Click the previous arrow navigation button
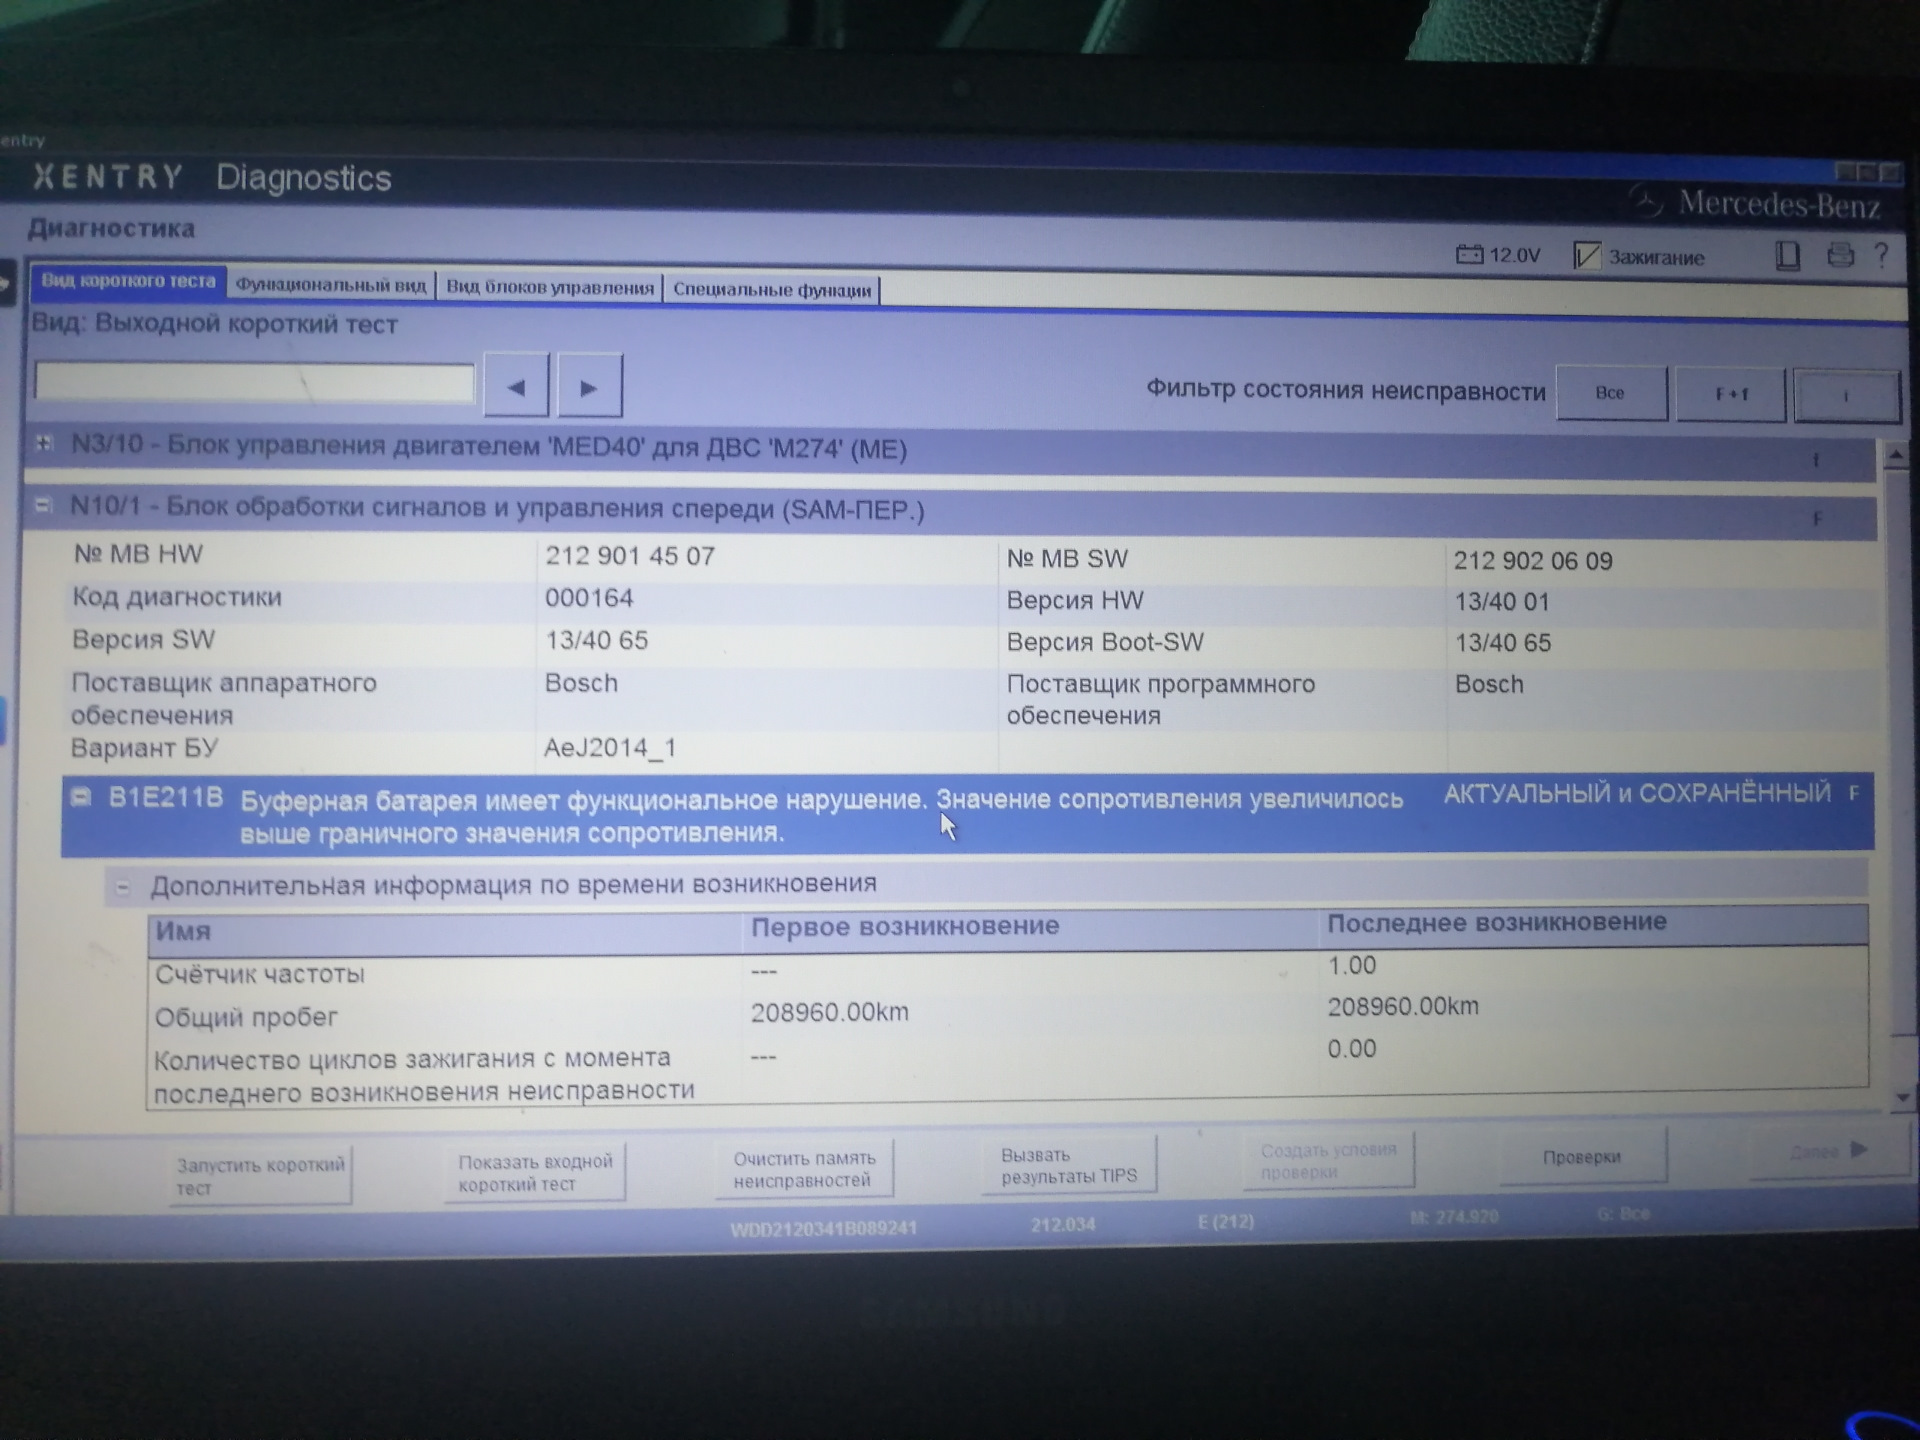This screenshot has height=1440, width=1920. click(516, 386)
